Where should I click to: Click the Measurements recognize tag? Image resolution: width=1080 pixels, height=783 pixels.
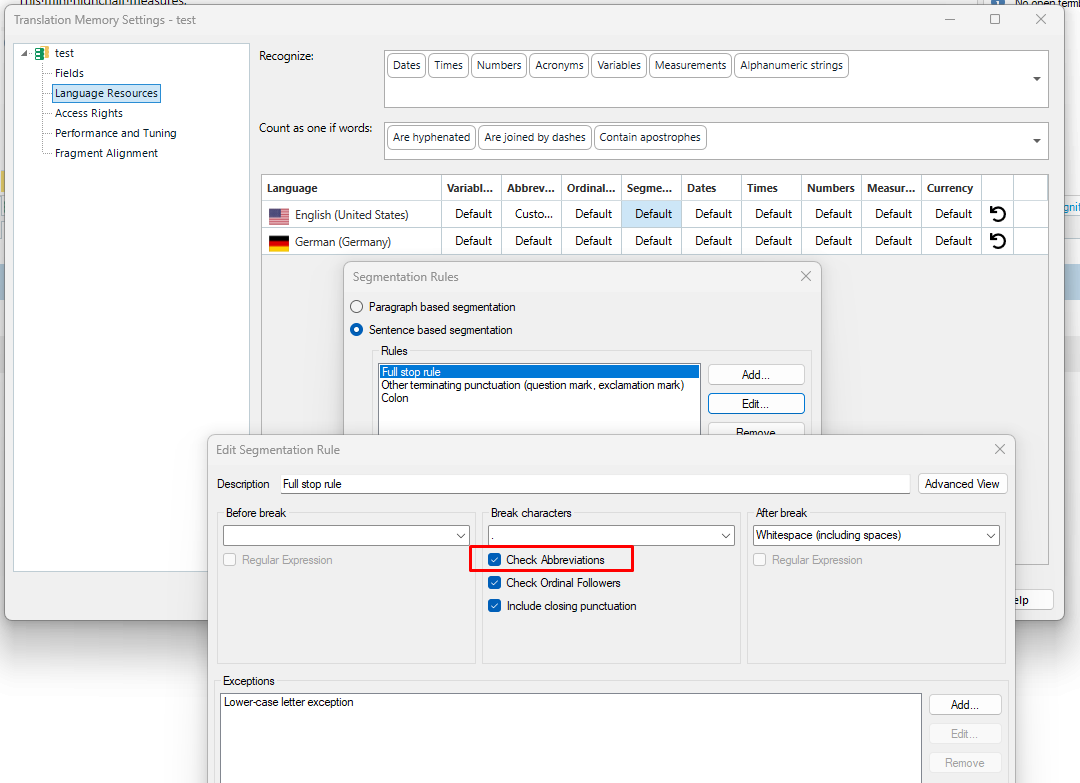click(690, 65)
